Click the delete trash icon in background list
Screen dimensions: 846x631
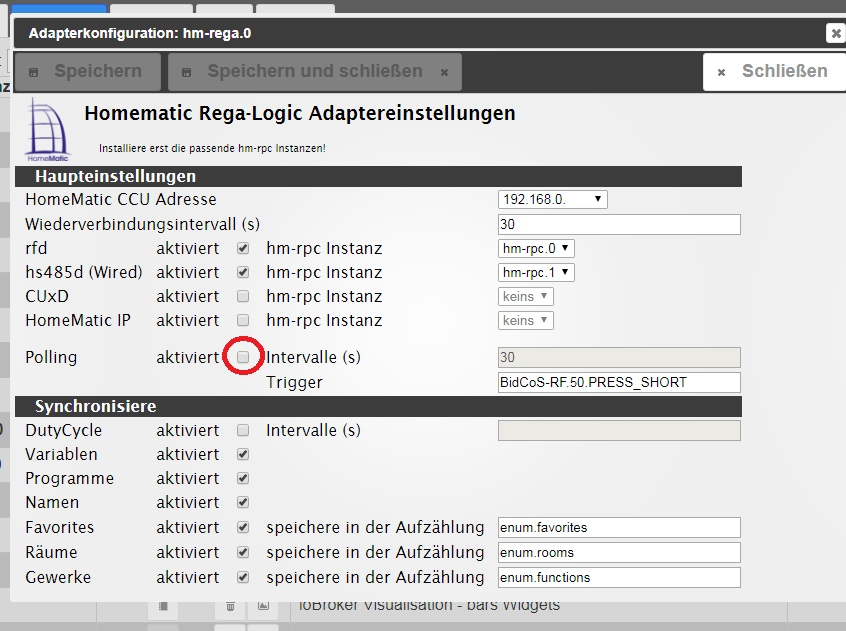[230, 607]
